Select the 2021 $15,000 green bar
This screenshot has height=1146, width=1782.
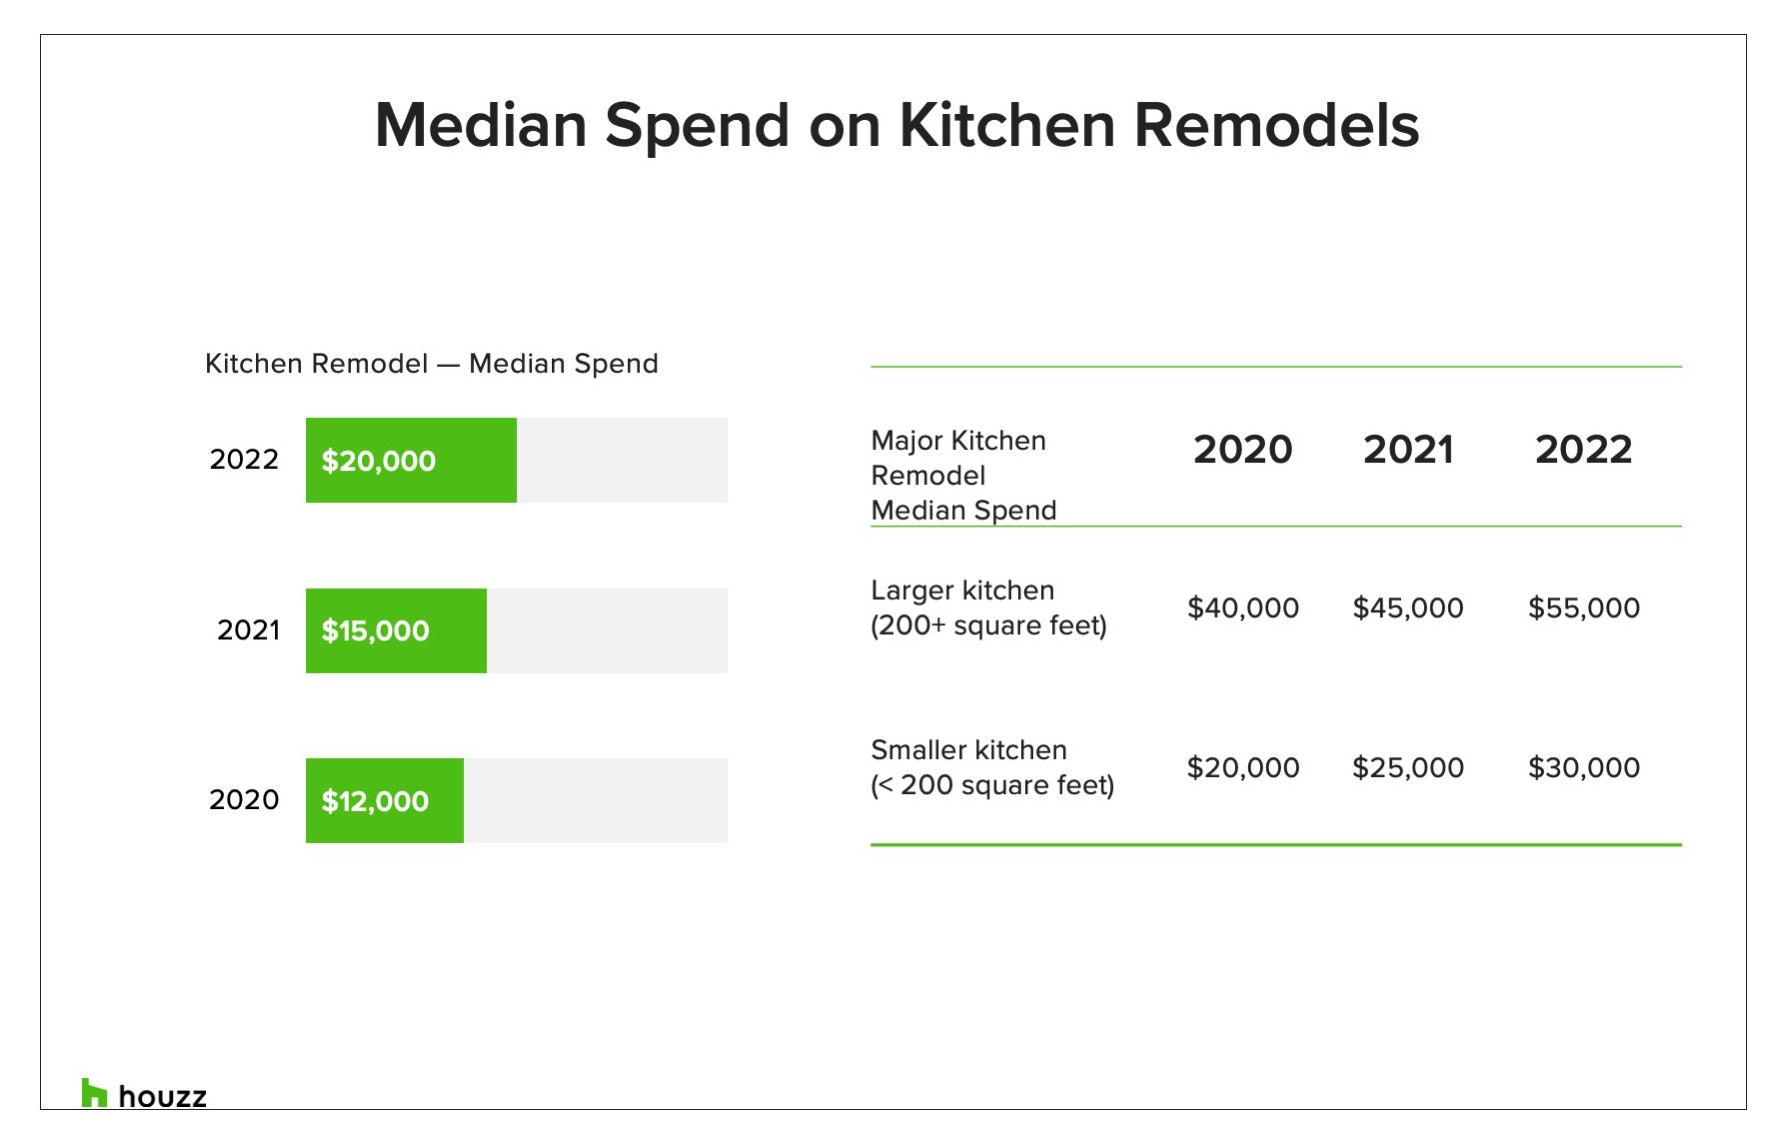pyautogui.click(x=396, y=630)
